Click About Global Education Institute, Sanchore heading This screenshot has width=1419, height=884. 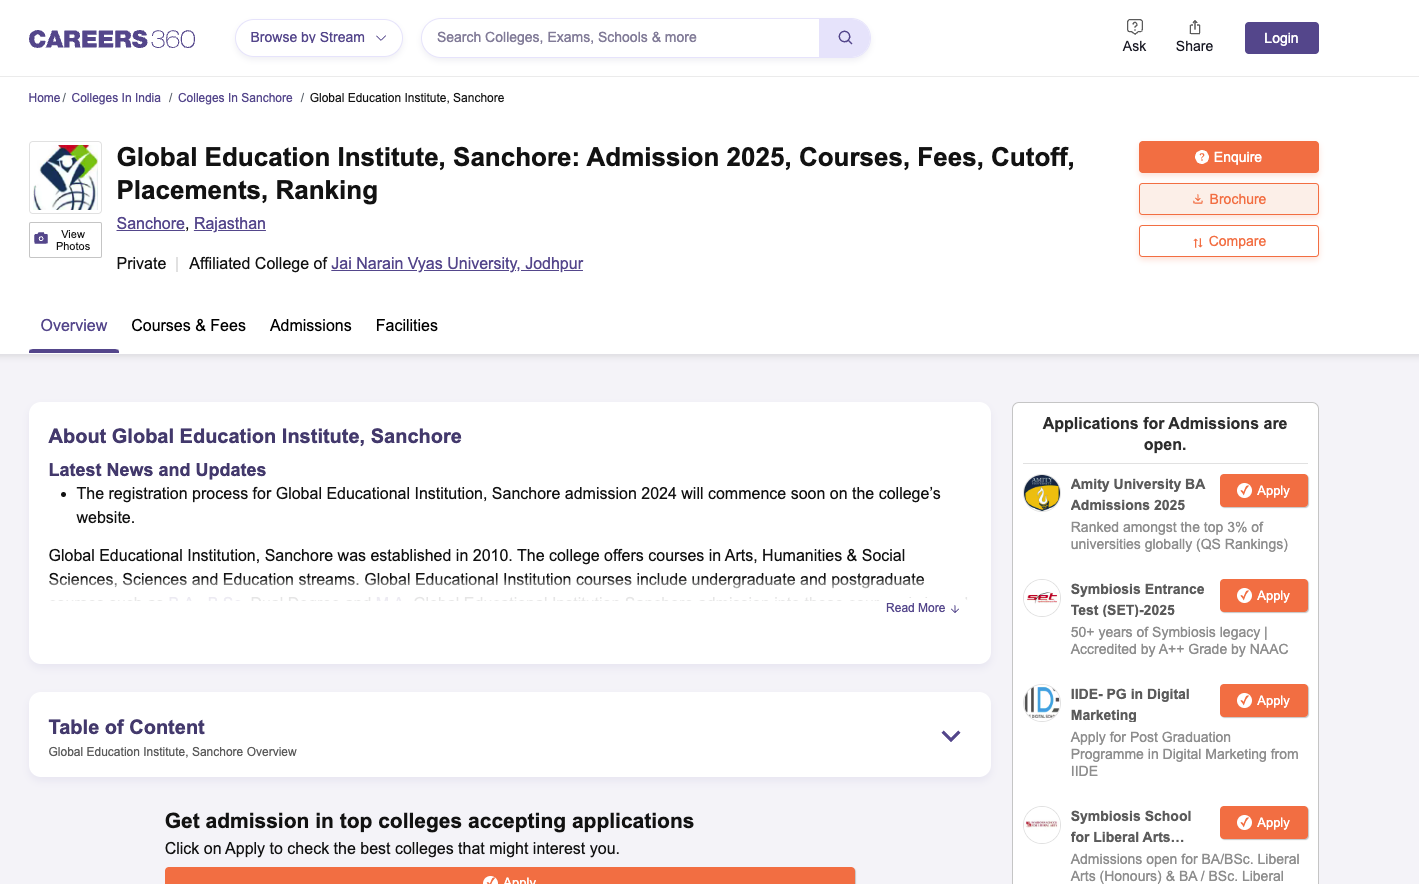(255, 437)
